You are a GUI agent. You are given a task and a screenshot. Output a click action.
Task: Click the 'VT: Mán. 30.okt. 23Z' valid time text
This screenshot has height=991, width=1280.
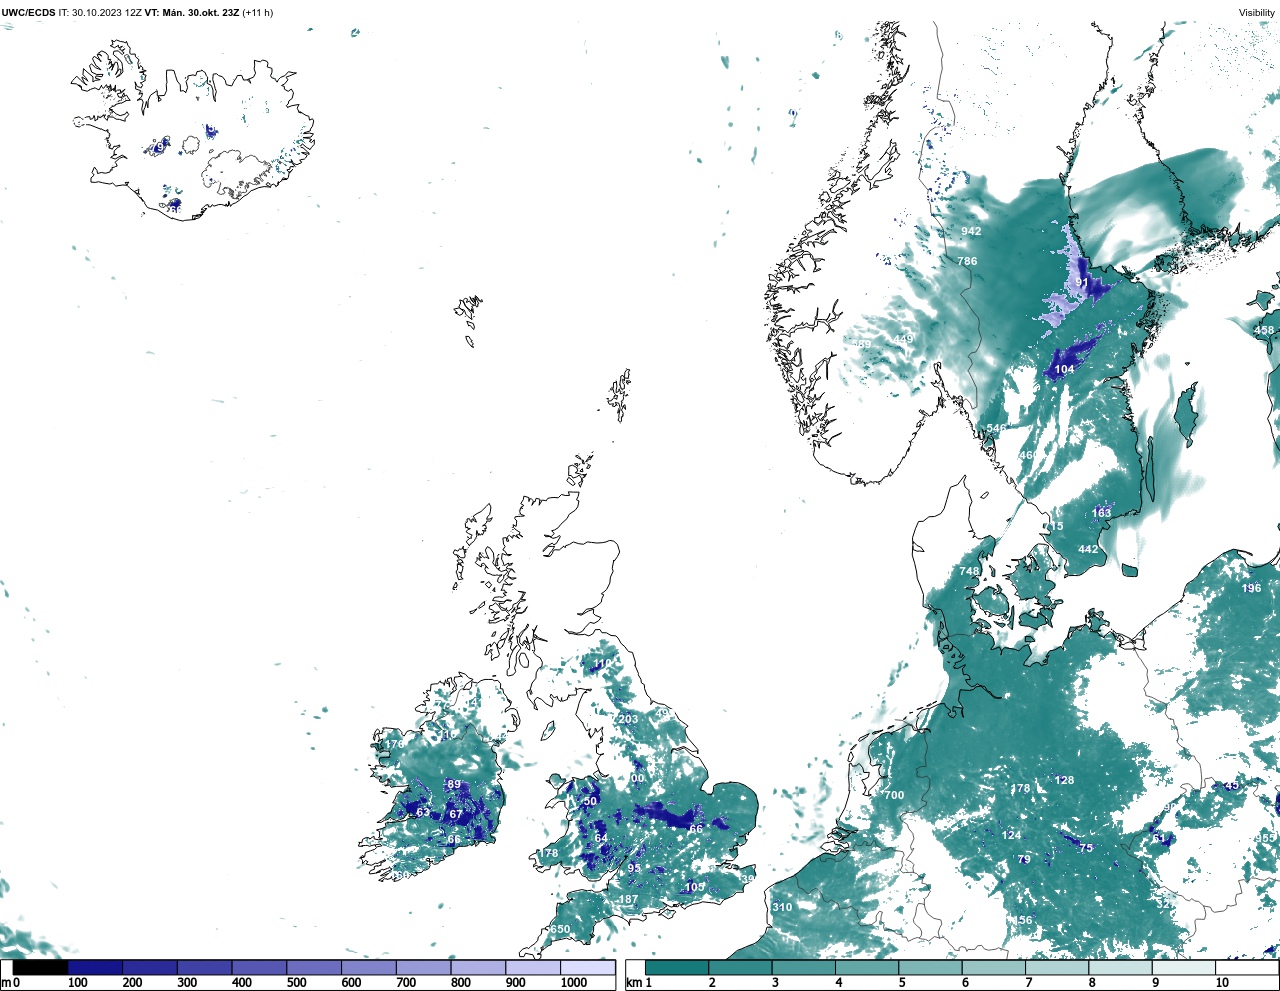(x=192, y=13)
